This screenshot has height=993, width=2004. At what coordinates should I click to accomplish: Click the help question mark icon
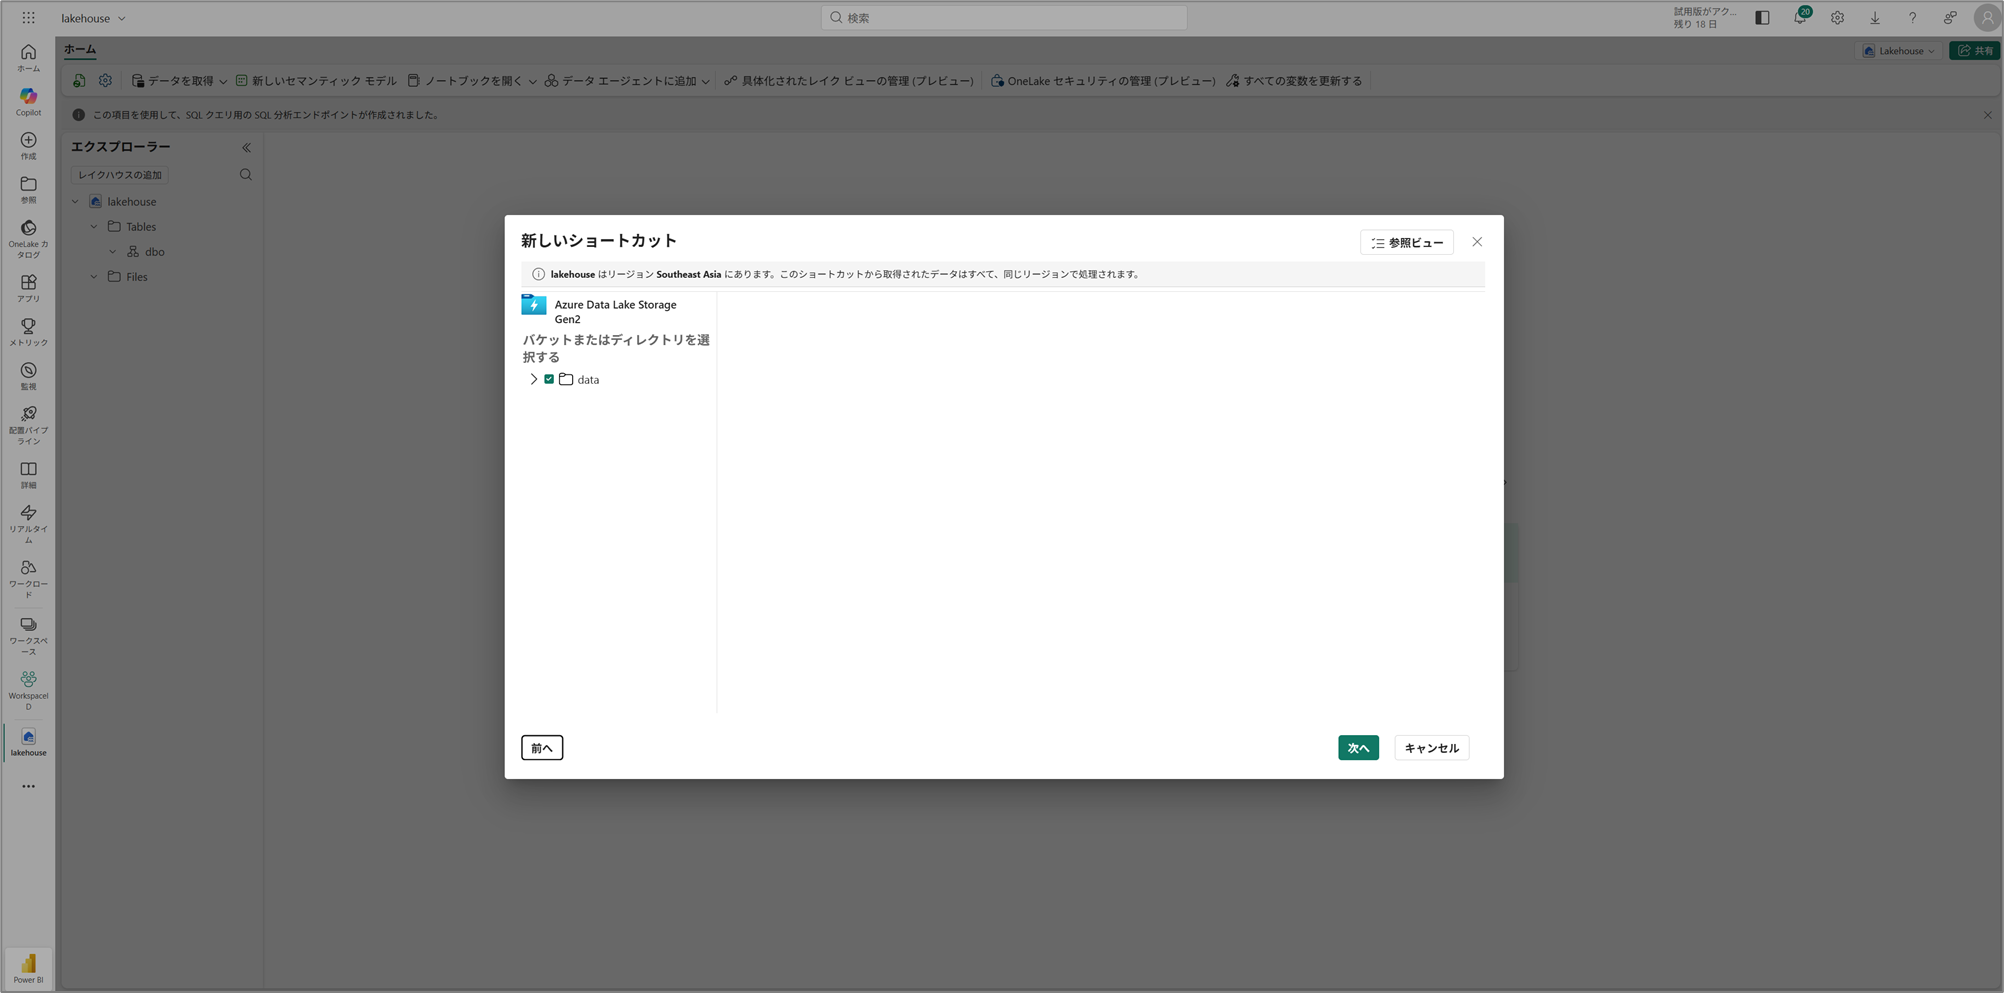pos(1912,18)
